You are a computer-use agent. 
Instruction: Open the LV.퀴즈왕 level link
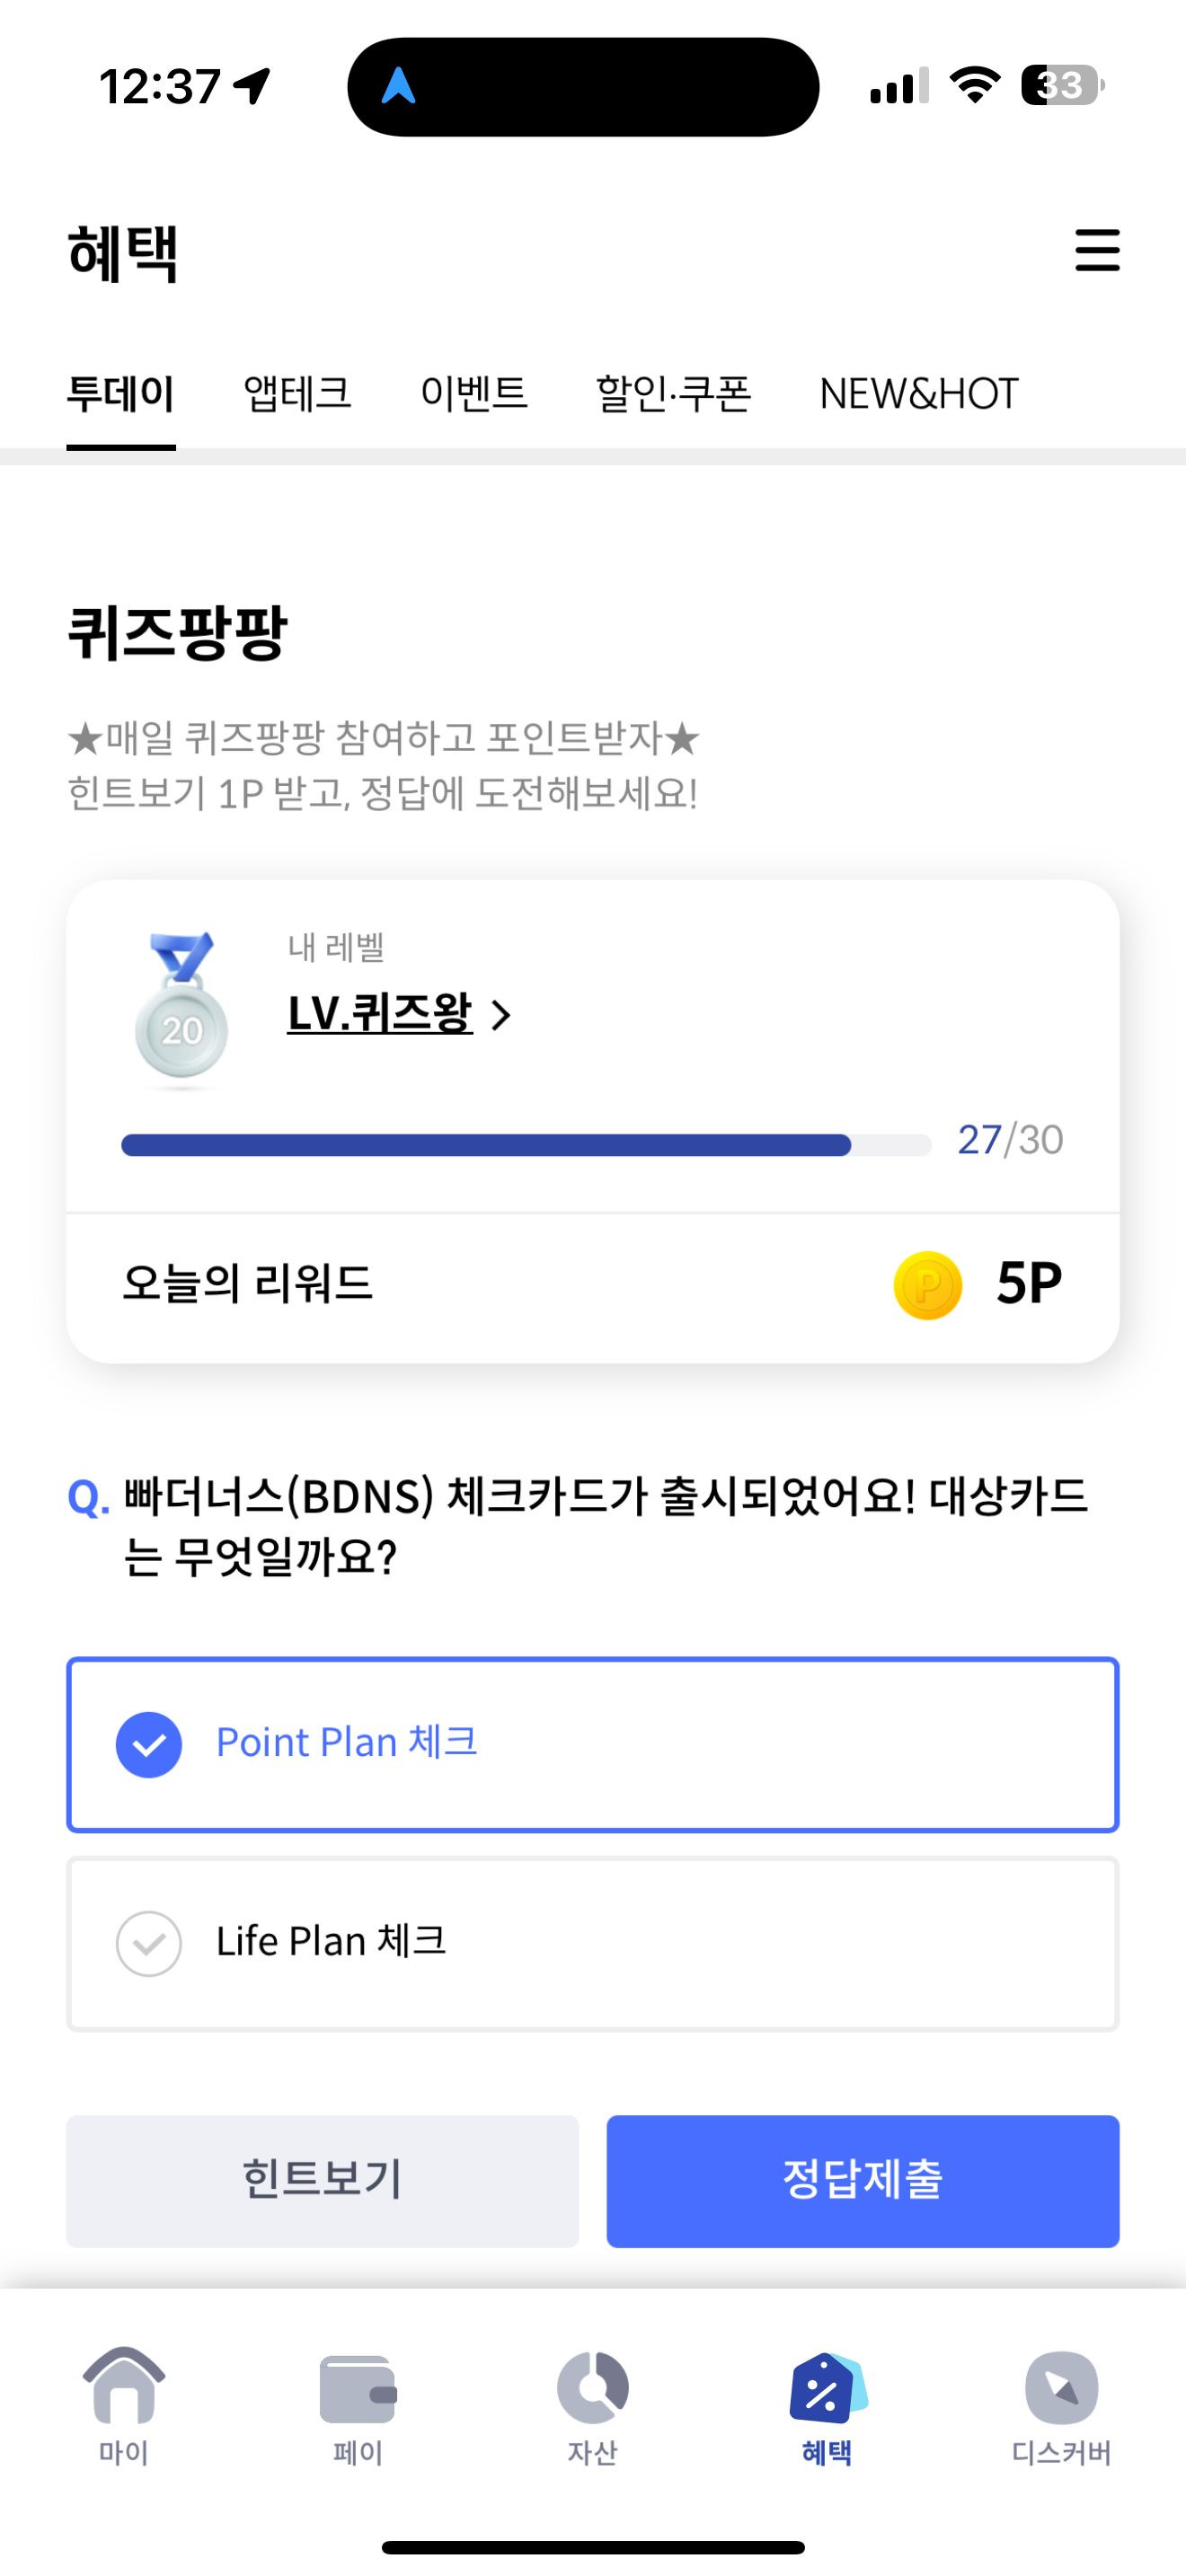point(380,1013)
